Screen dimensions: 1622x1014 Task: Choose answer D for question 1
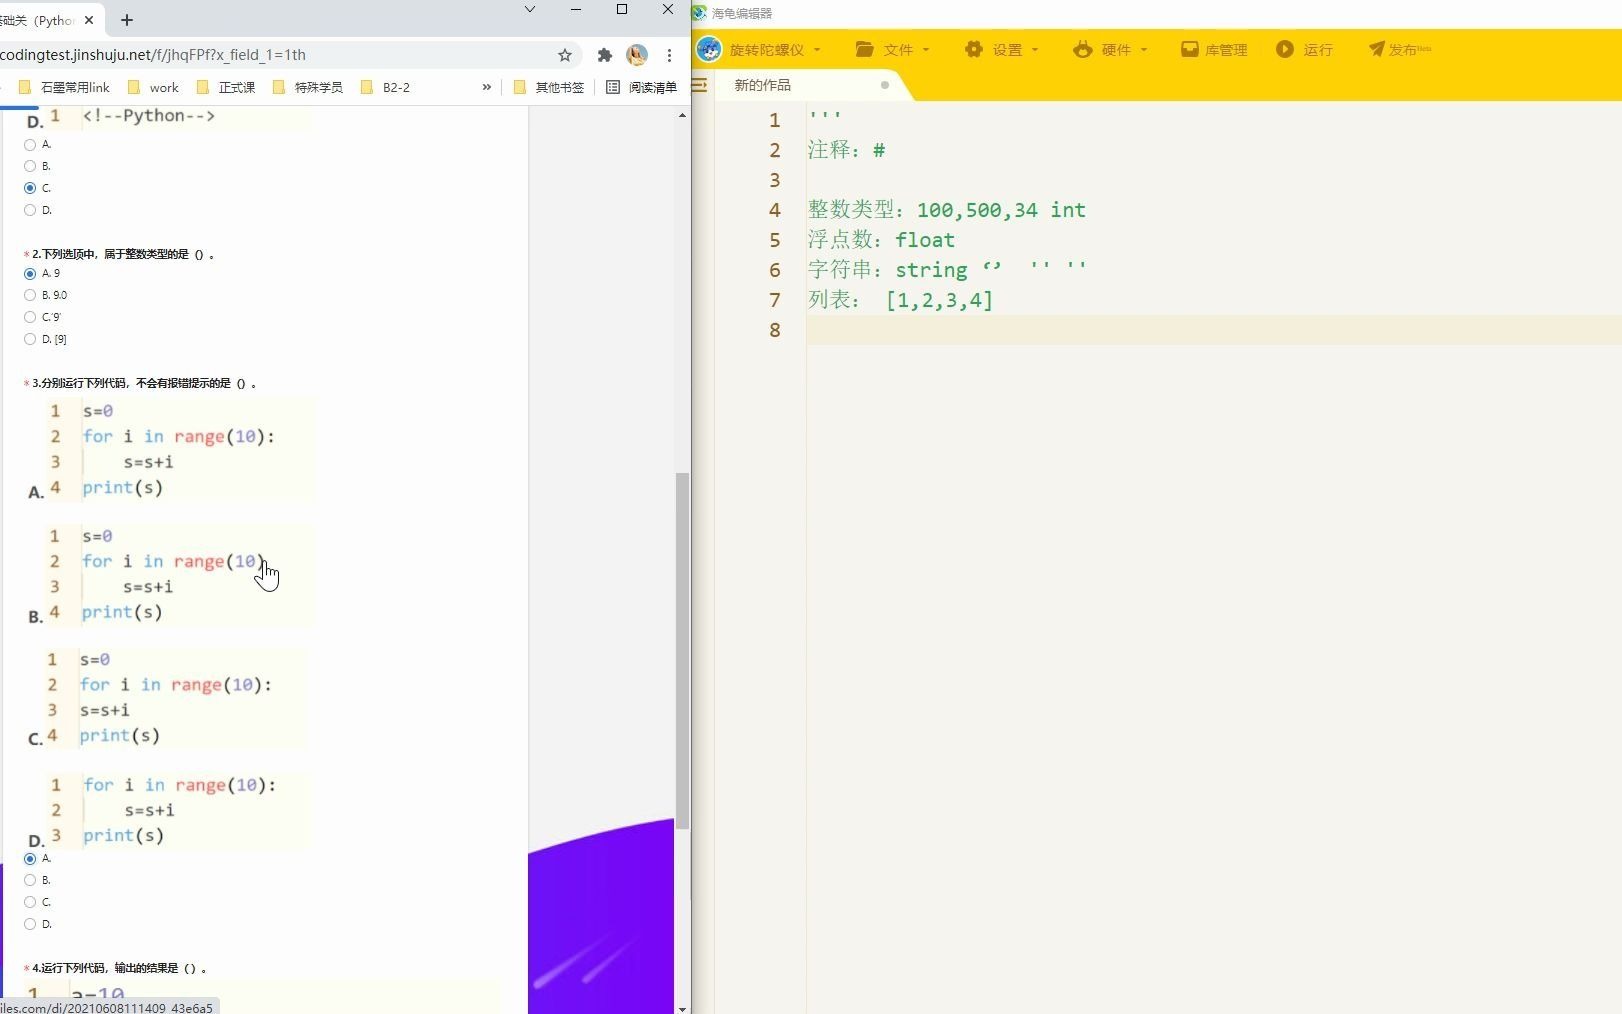point(29,210)
